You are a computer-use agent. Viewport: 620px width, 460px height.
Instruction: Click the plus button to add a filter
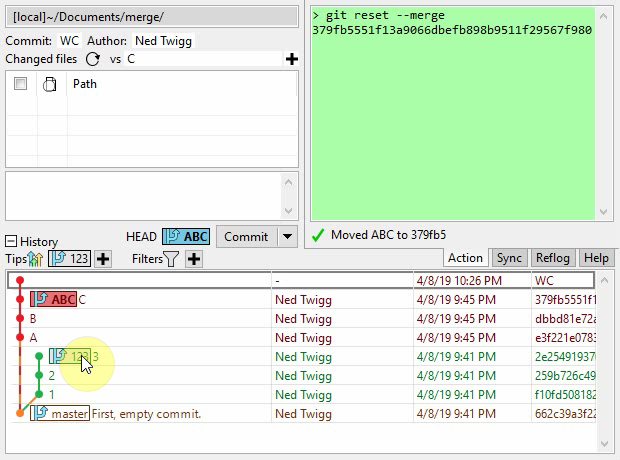(x=194, y=259)
